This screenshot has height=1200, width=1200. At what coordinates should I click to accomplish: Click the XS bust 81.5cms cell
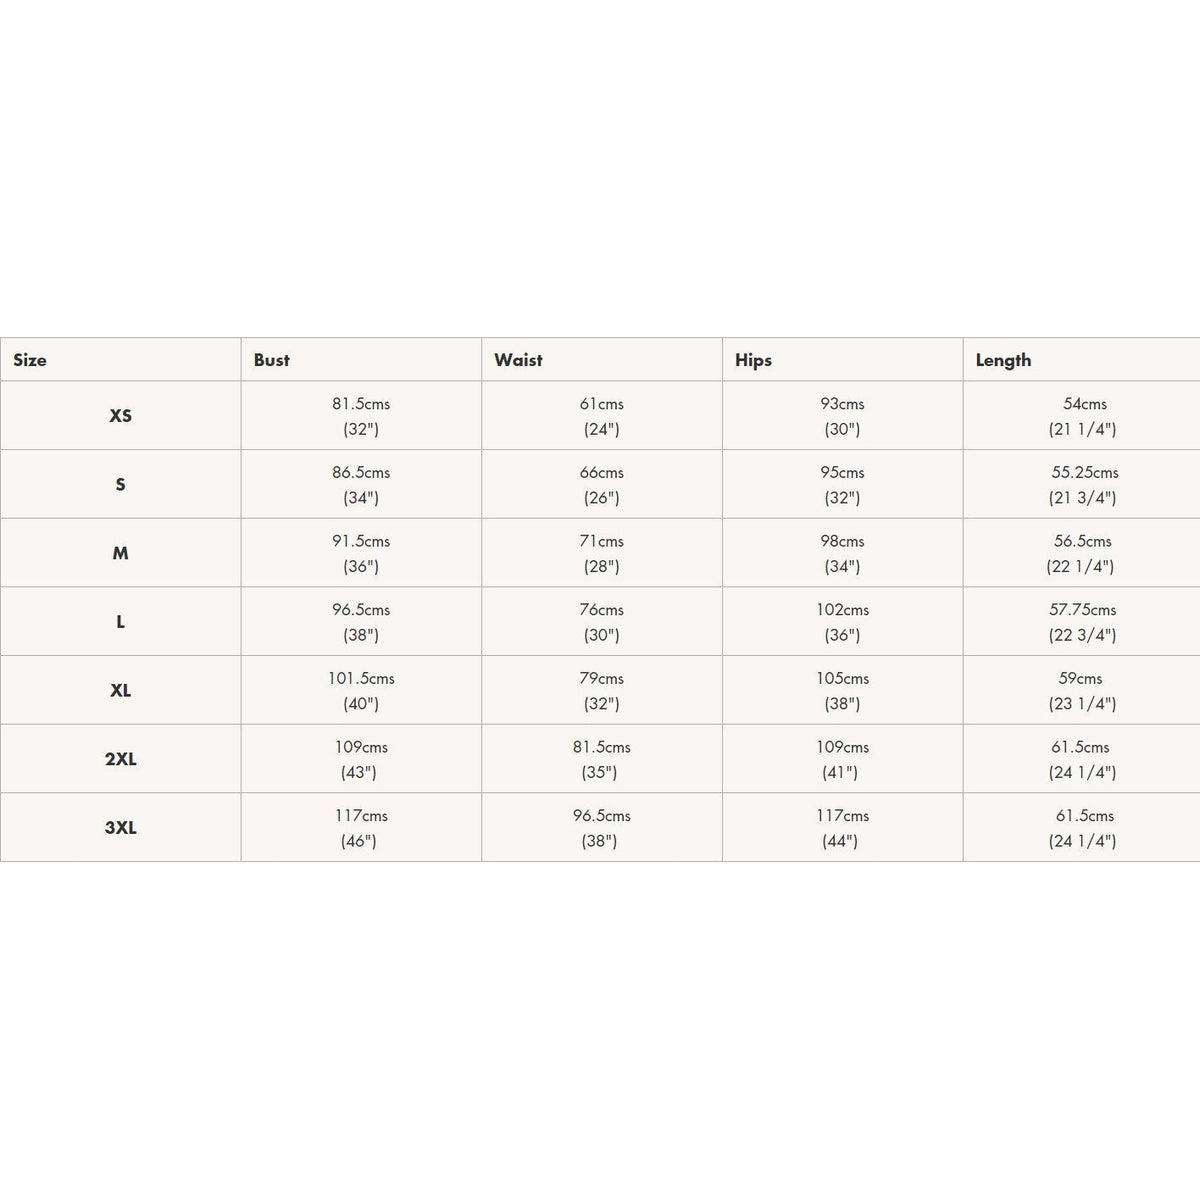point(361,416)
